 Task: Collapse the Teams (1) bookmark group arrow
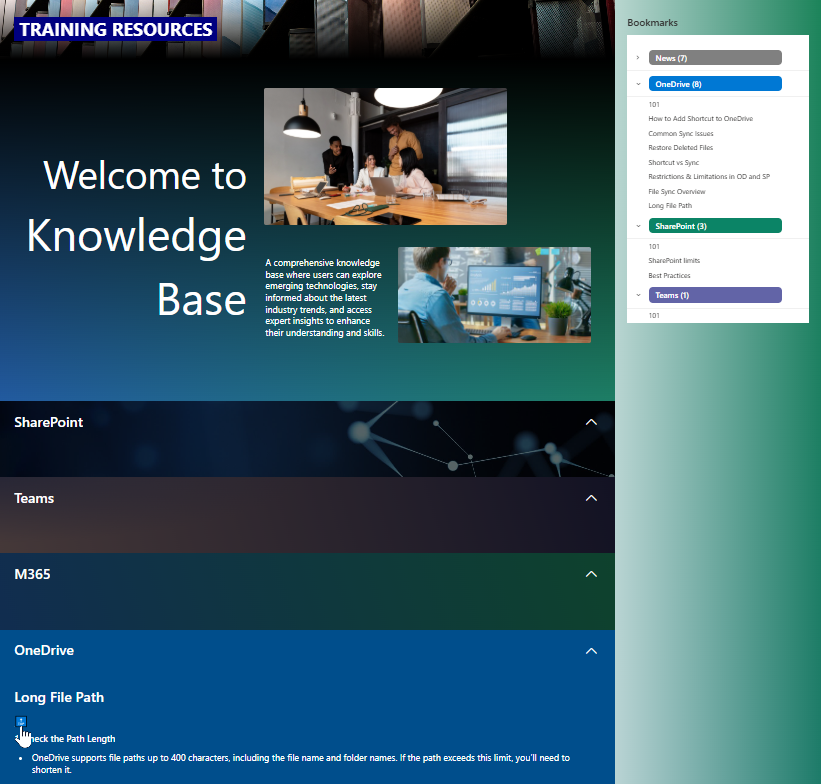coord(638,295)
